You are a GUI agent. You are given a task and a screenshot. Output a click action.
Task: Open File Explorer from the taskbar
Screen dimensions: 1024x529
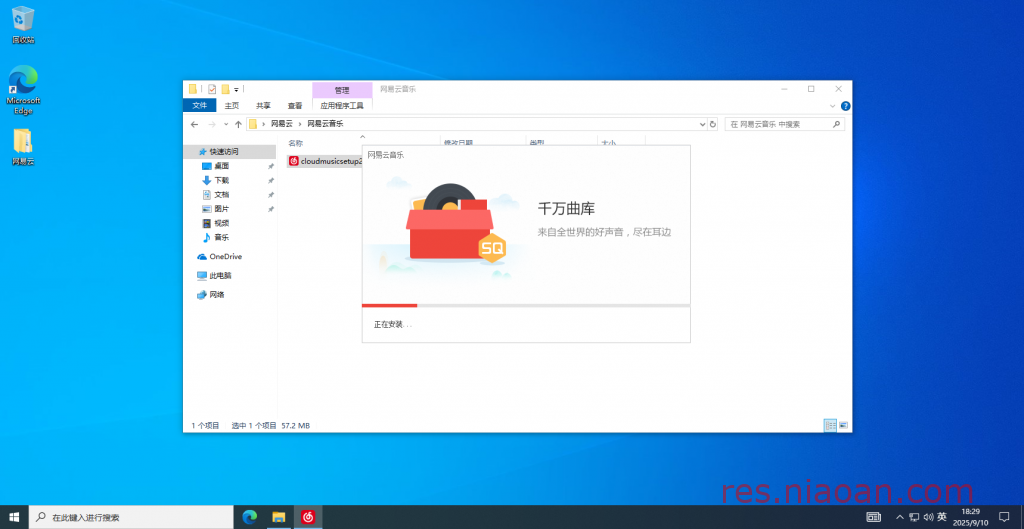(x=279, y=517)
